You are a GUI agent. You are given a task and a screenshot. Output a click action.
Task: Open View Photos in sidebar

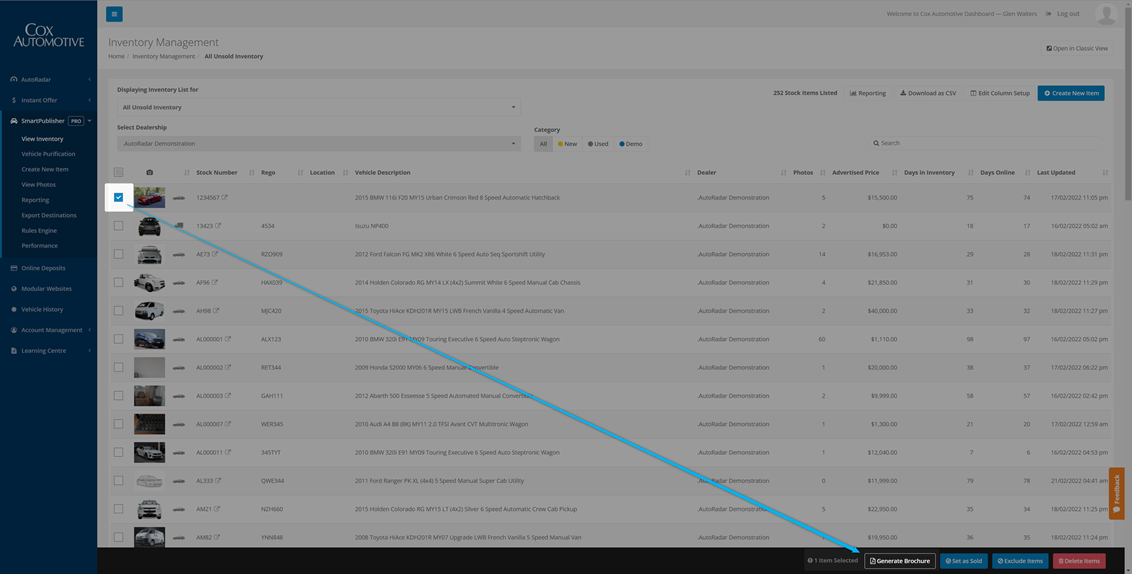(38, 185)
